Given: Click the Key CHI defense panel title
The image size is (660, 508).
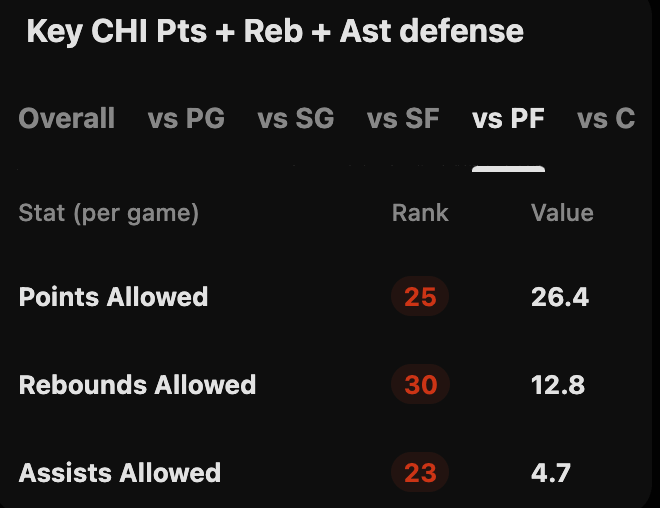Looking at the screenshot, I should tap(274, 31).
